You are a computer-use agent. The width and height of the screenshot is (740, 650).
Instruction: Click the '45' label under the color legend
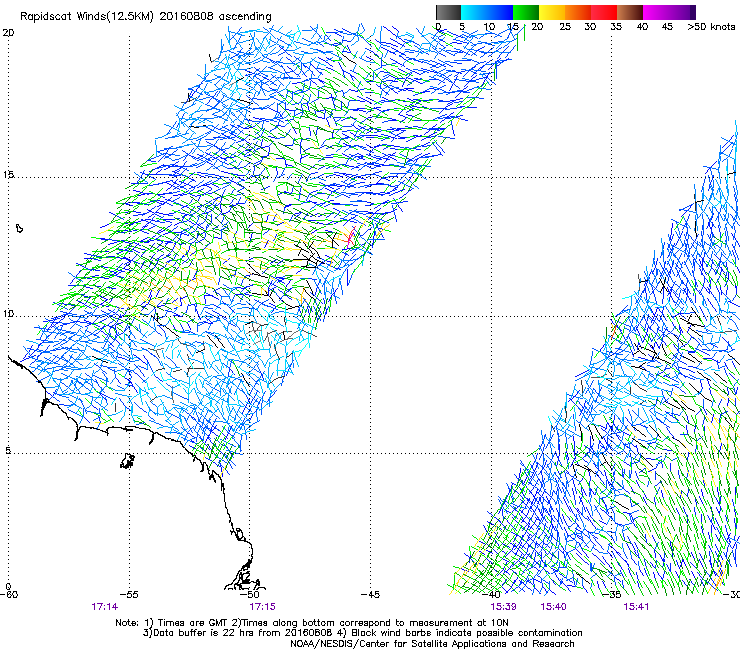point(667,27)
